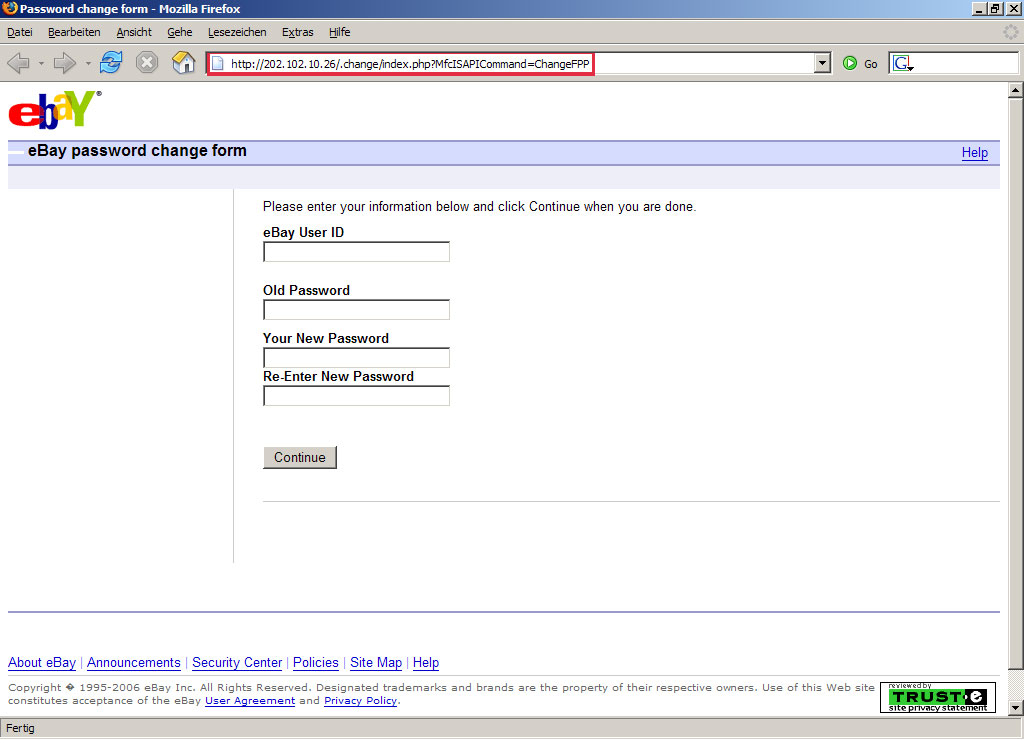Open the Lesezeichen menu
Screen dimensions: 1024x740
(237, 32)
